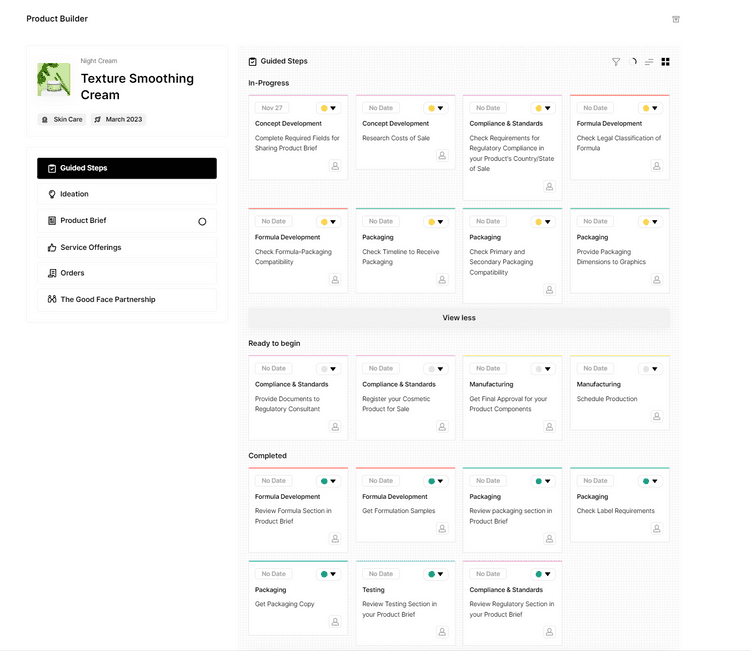Click the View less button
Image resolution: width=750 pixels, height=651 pixels.
coord(459,318)
